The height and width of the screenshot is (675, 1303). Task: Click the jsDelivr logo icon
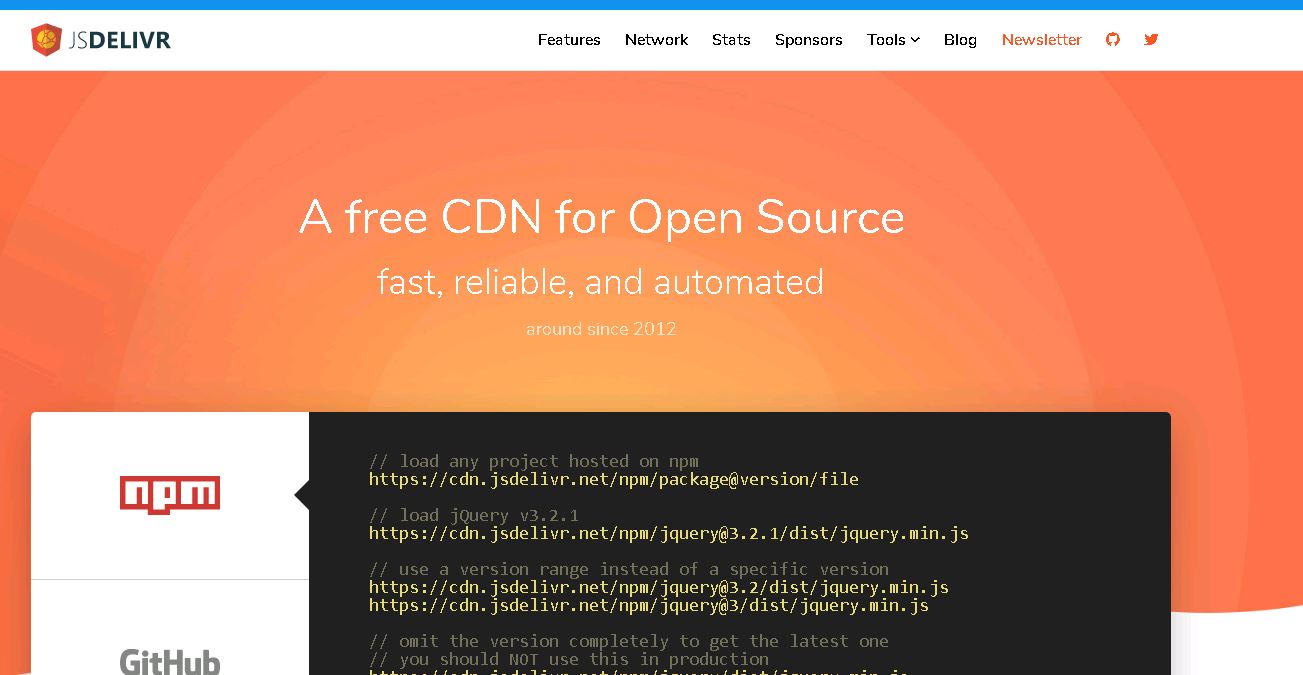click(x=46, y=40)
